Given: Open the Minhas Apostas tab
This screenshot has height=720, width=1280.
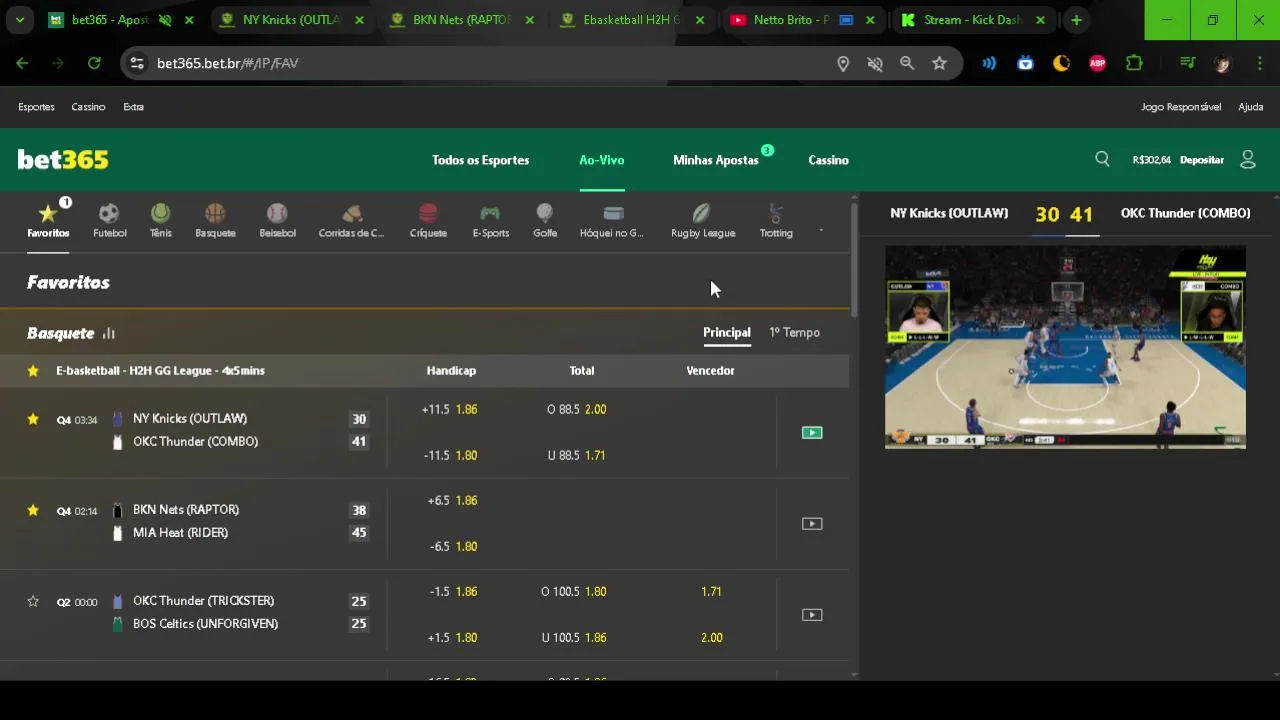Looking at the screenshot, I should (716, 160).
